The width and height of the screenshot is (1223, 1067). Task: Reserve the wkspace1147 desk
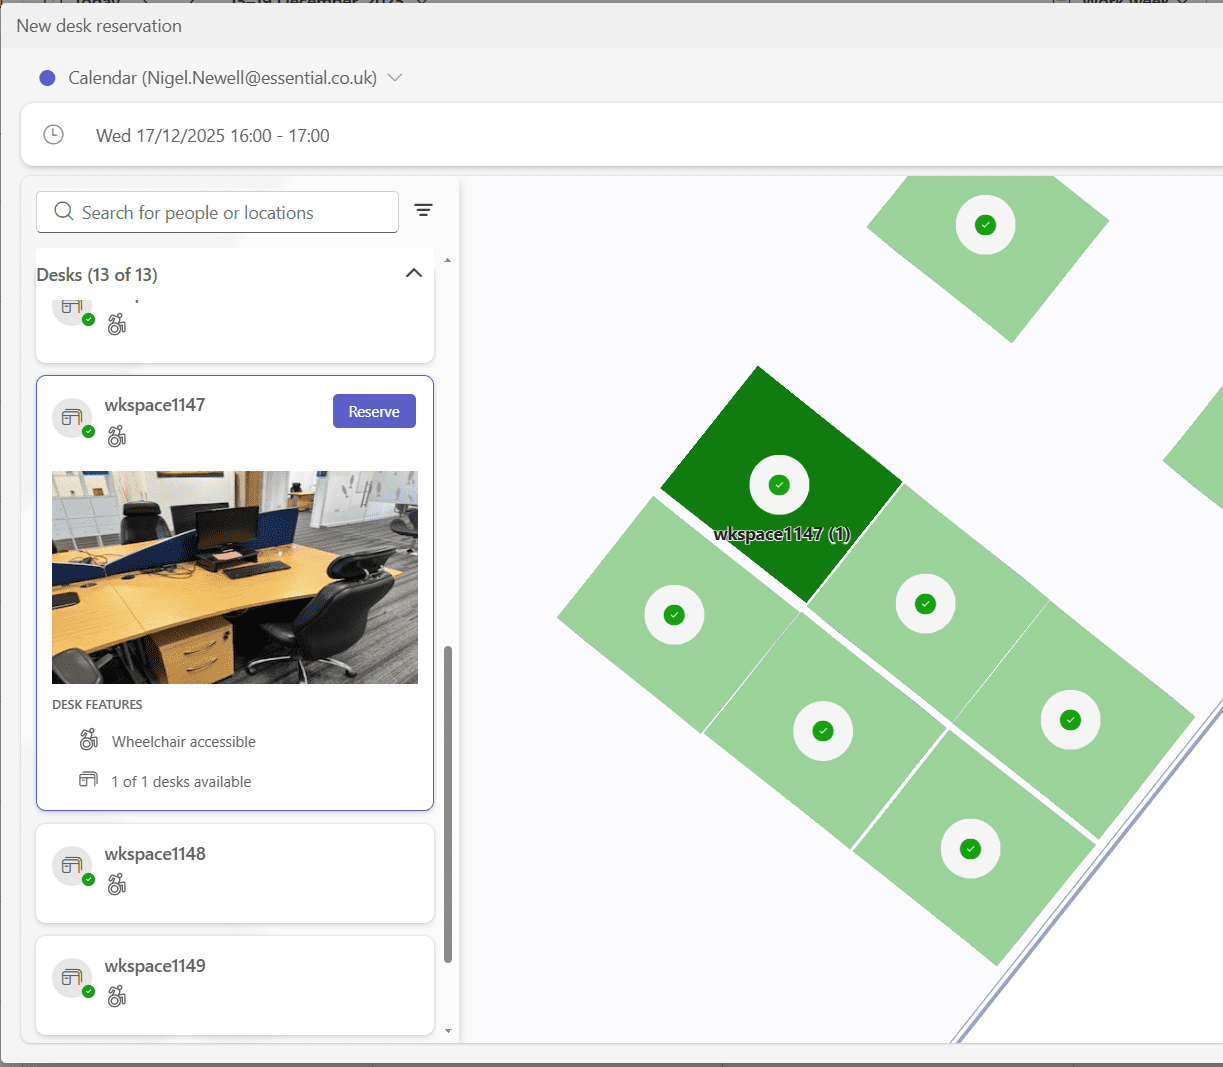374,412
